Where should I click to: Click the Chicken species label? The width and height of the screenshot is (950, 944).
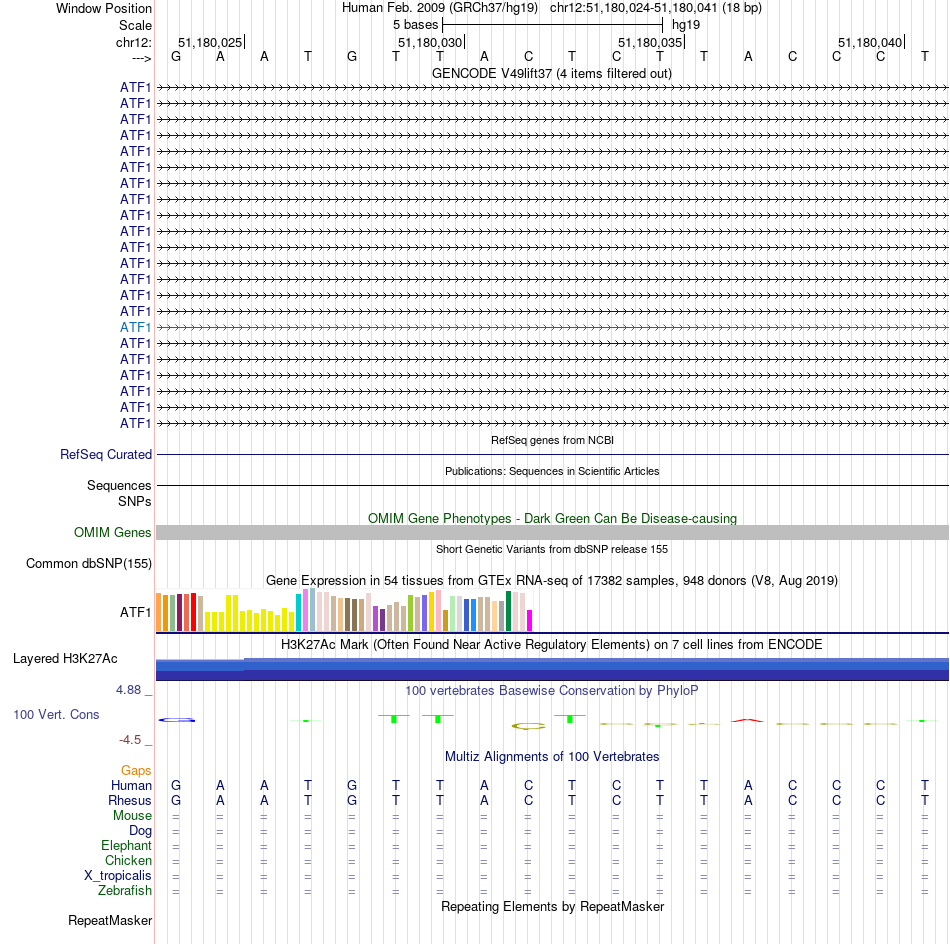(x=128, y=860)
